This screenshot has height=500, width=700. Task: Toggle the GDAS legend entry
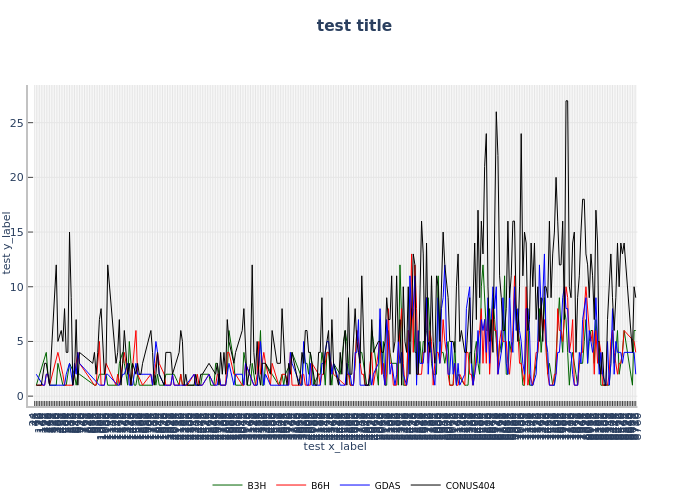(x=386, y=486)
